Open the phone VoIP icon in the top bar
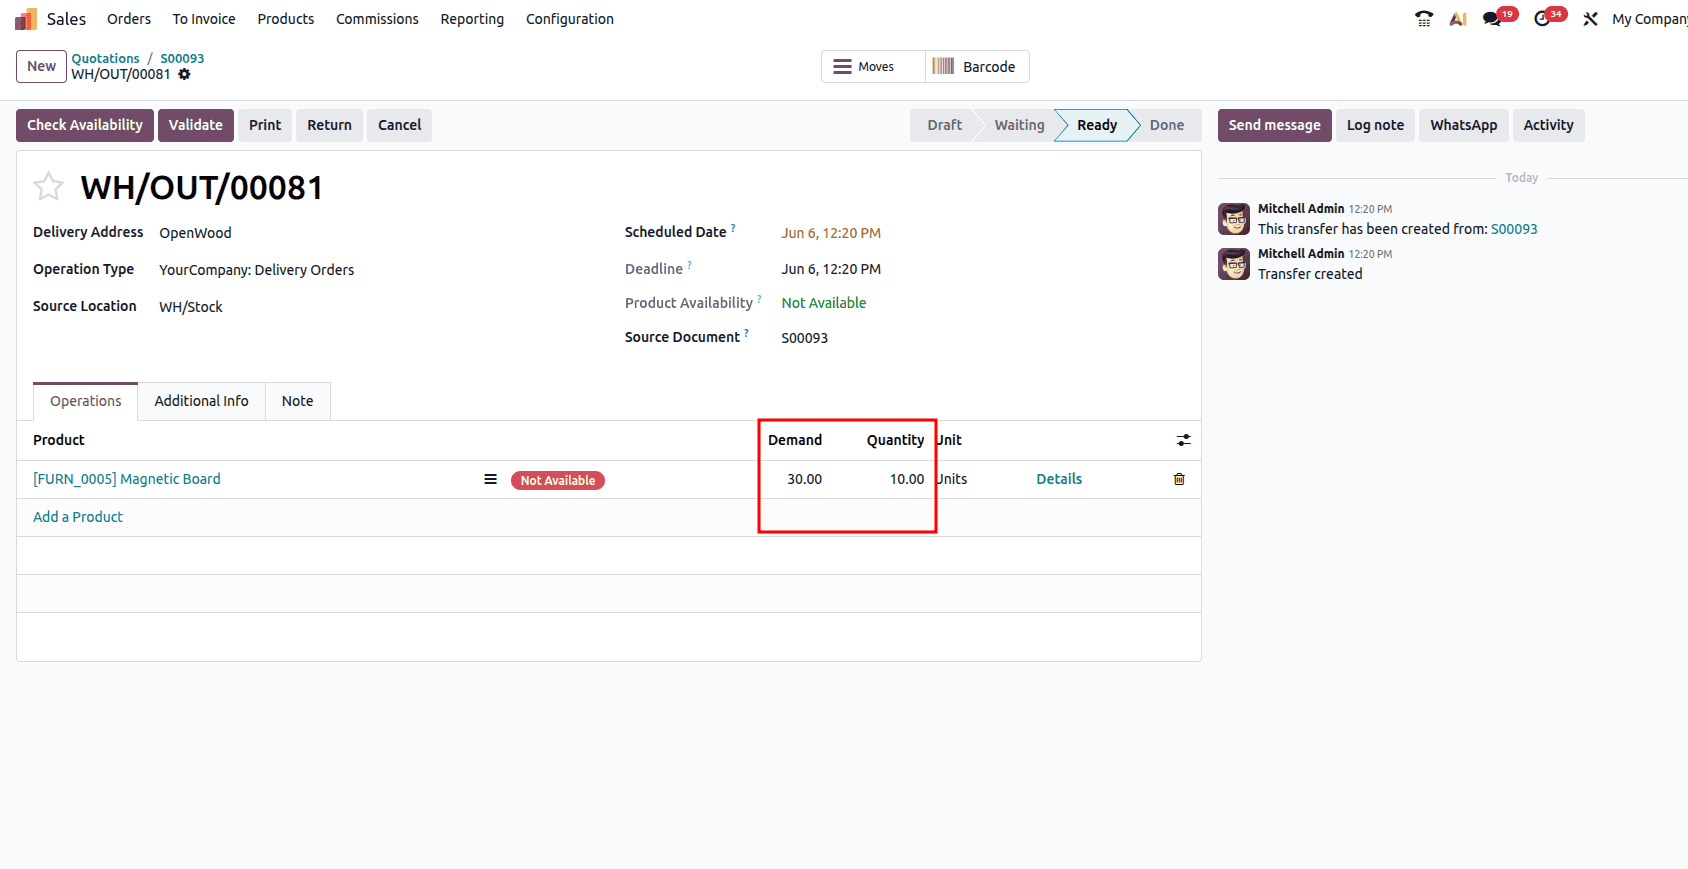1688x869 pixels. click(x=1424, y=19)
